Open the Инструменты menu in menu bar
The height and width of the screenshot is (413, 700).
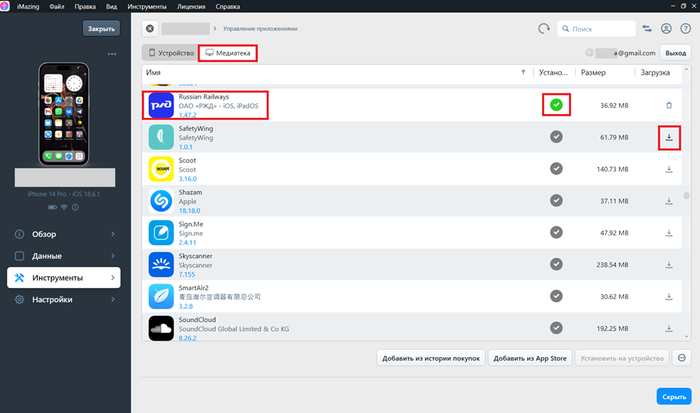coord(147,7)
